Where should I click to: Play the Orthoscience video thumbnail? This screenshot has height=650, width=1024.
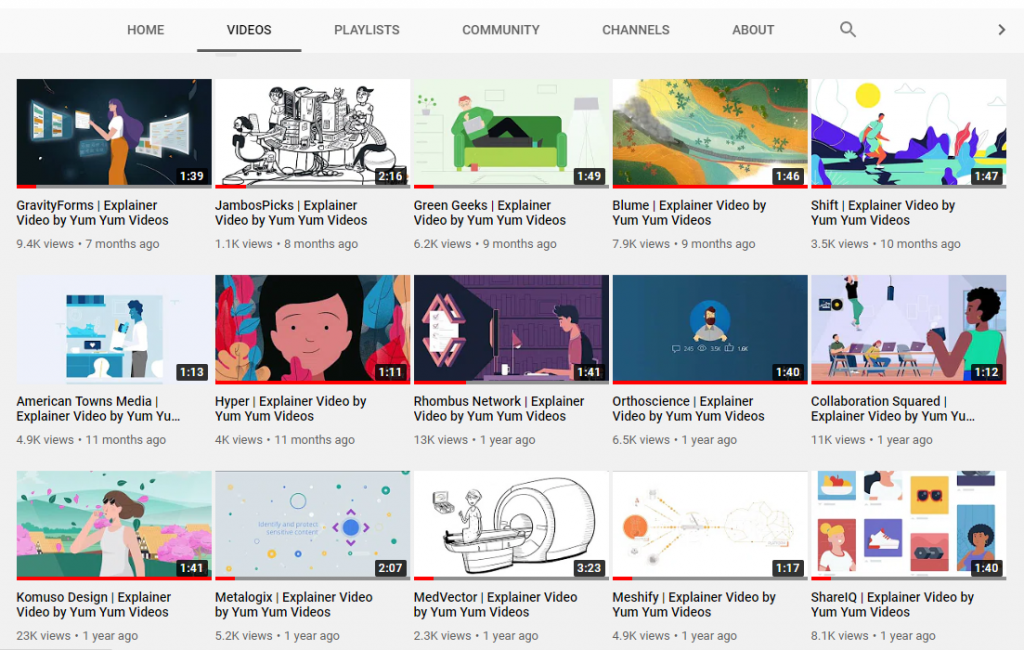[x=709, y=328]
